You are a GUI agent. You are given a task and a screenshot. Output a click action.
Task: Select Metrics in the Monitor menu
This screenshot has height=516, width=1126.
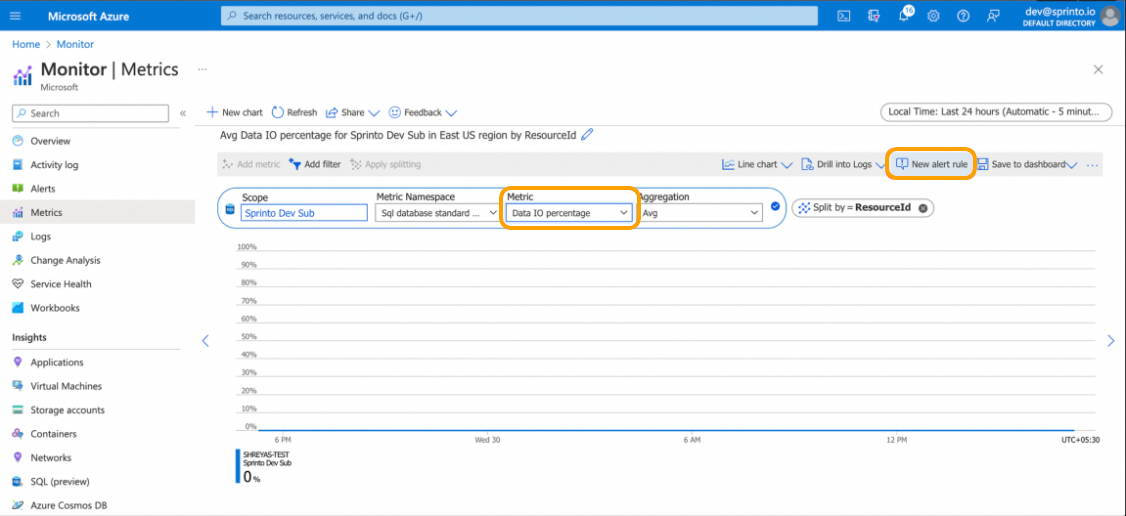coord(46,212)
